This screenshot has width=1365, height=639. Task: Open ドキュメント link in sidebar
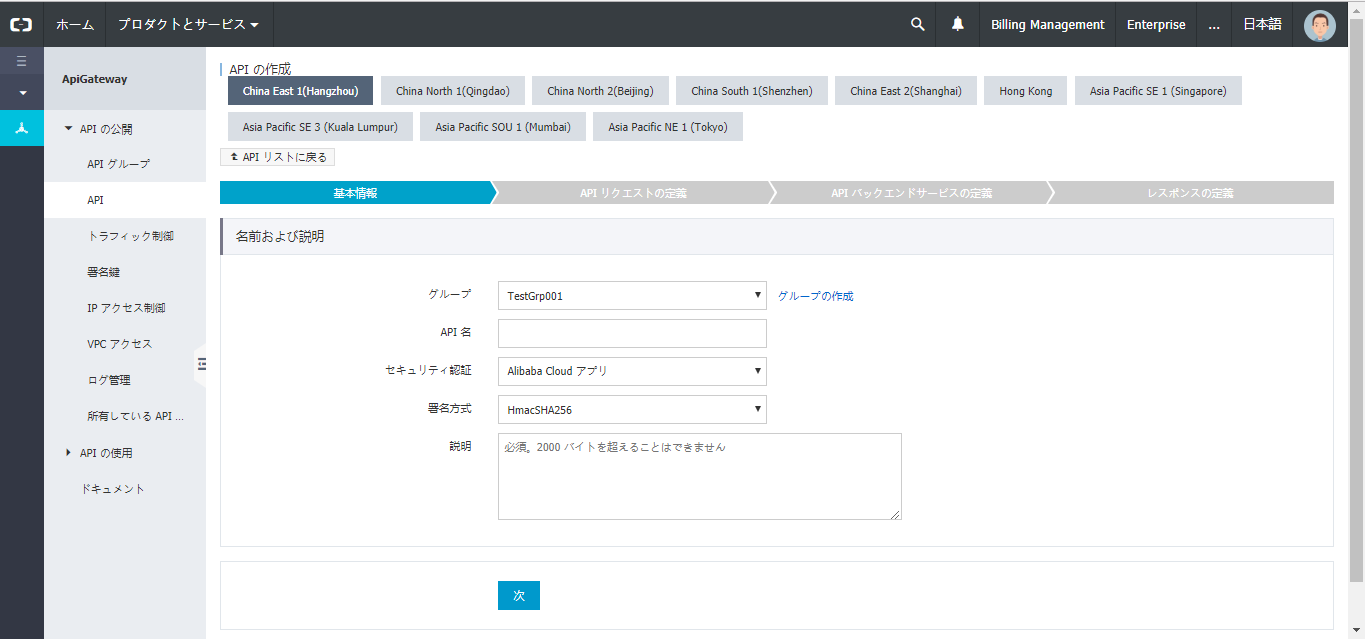[x=113, y=489]
